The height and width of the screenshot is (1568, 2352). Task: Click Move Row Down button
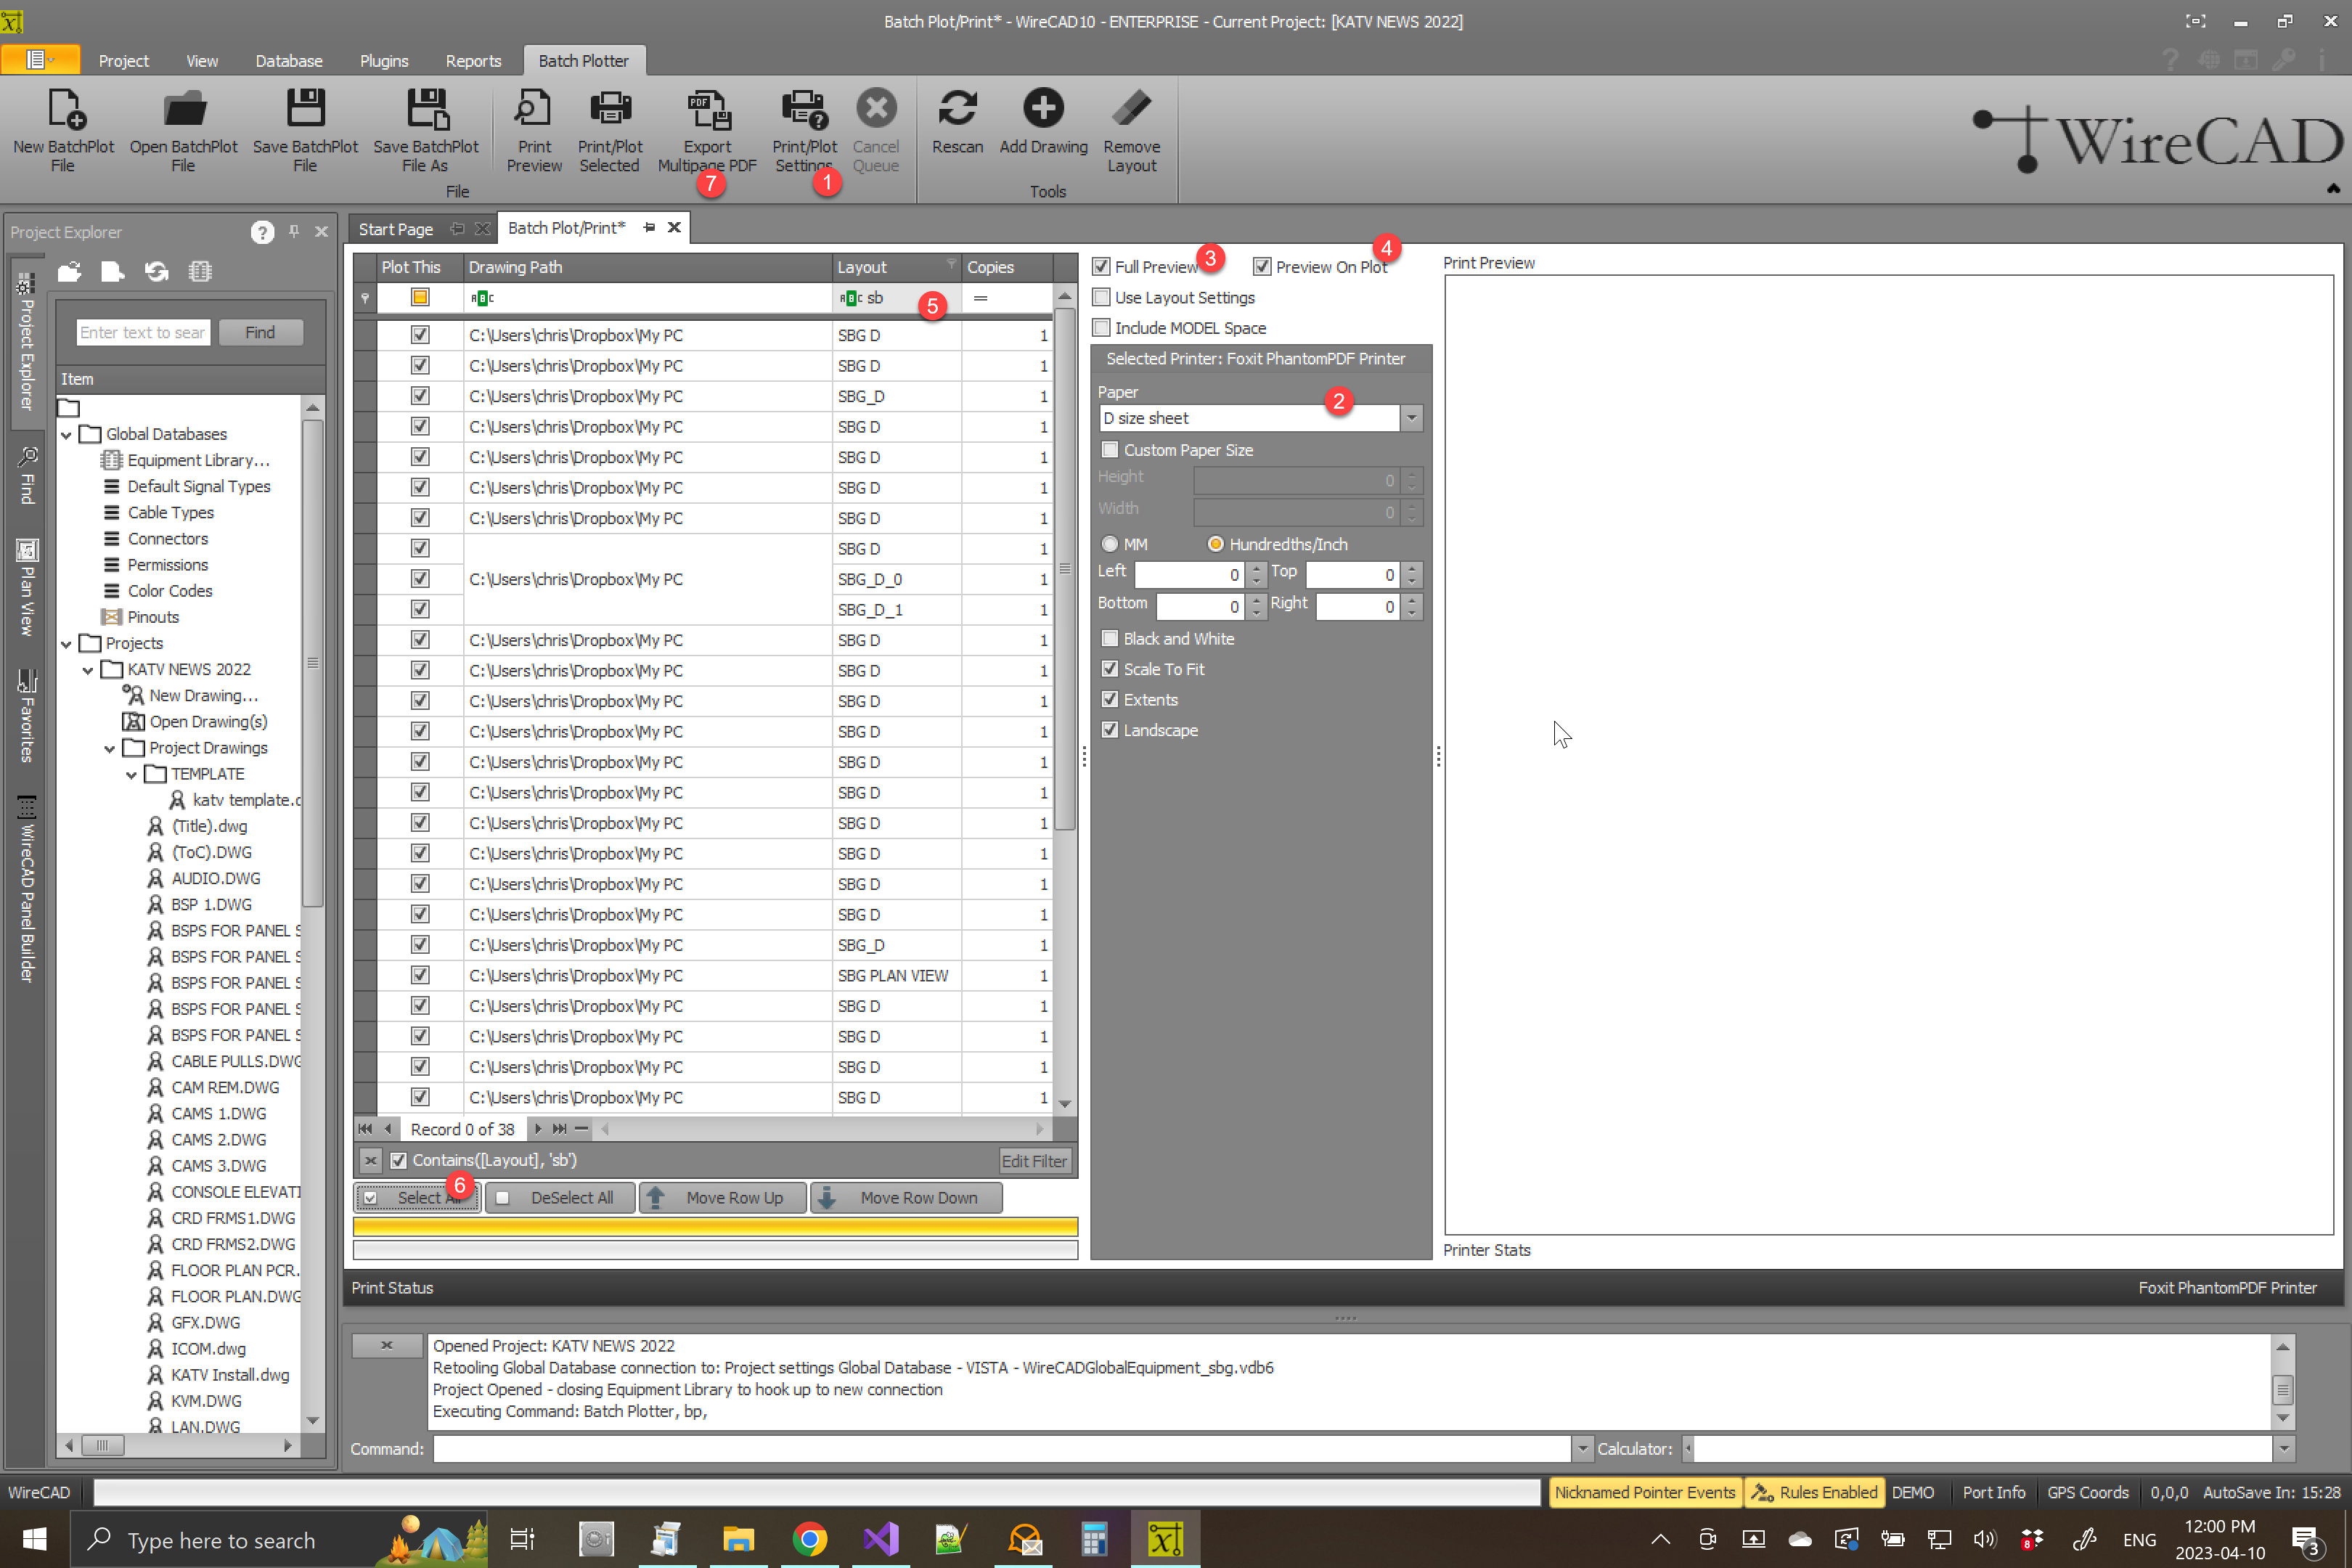click(x=906, y=1197)
